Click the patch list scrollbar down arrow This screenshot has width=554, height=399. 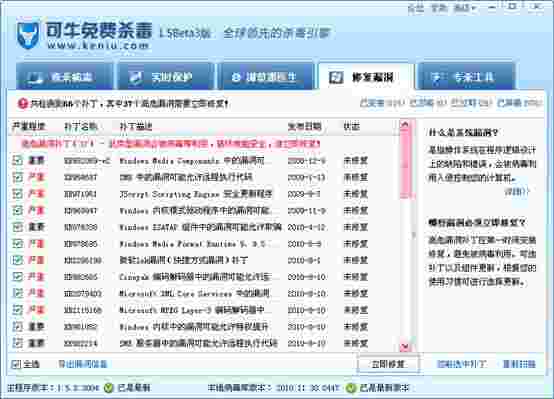[x=405, y=347]
